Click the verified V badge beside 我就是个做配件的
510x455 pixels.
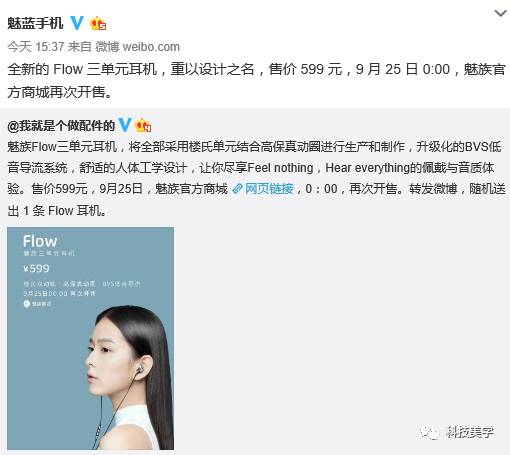click(125, 125)
